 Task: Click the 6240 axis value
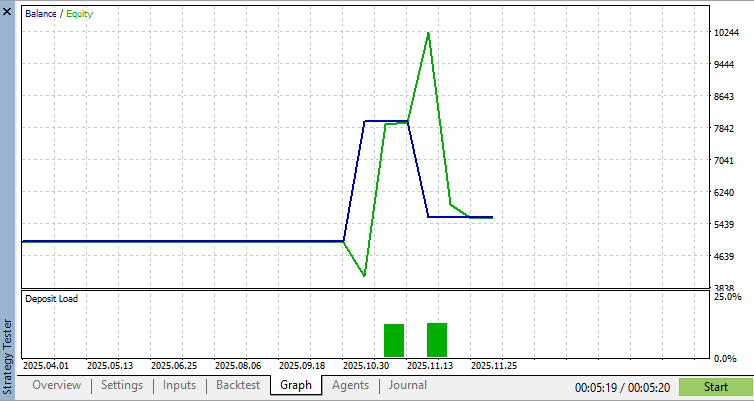click(x=724, y=192)
